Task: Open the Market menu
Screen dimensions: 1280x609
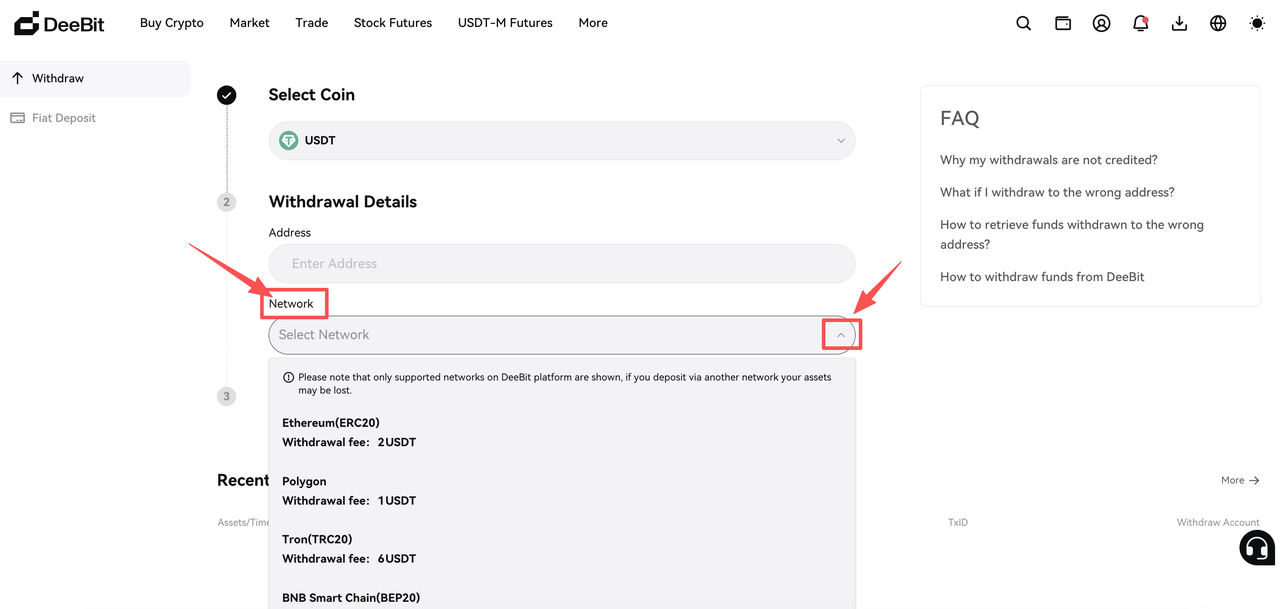Action: (249, 23)
